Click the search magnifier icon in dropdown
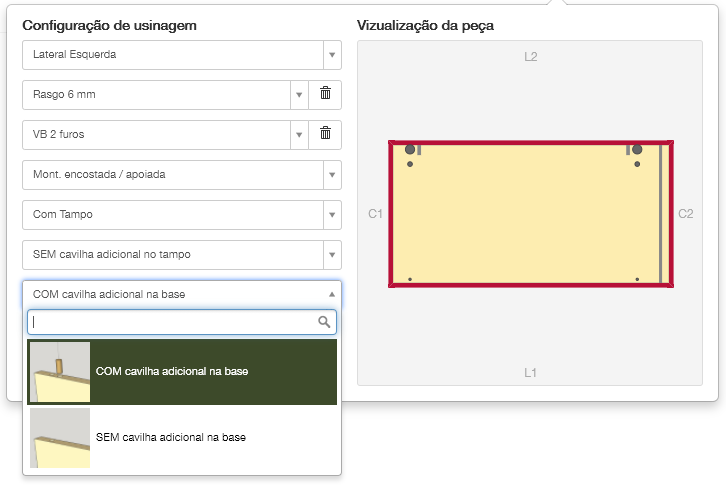Viewport: 726px width, 485px height. pos(324,322)
